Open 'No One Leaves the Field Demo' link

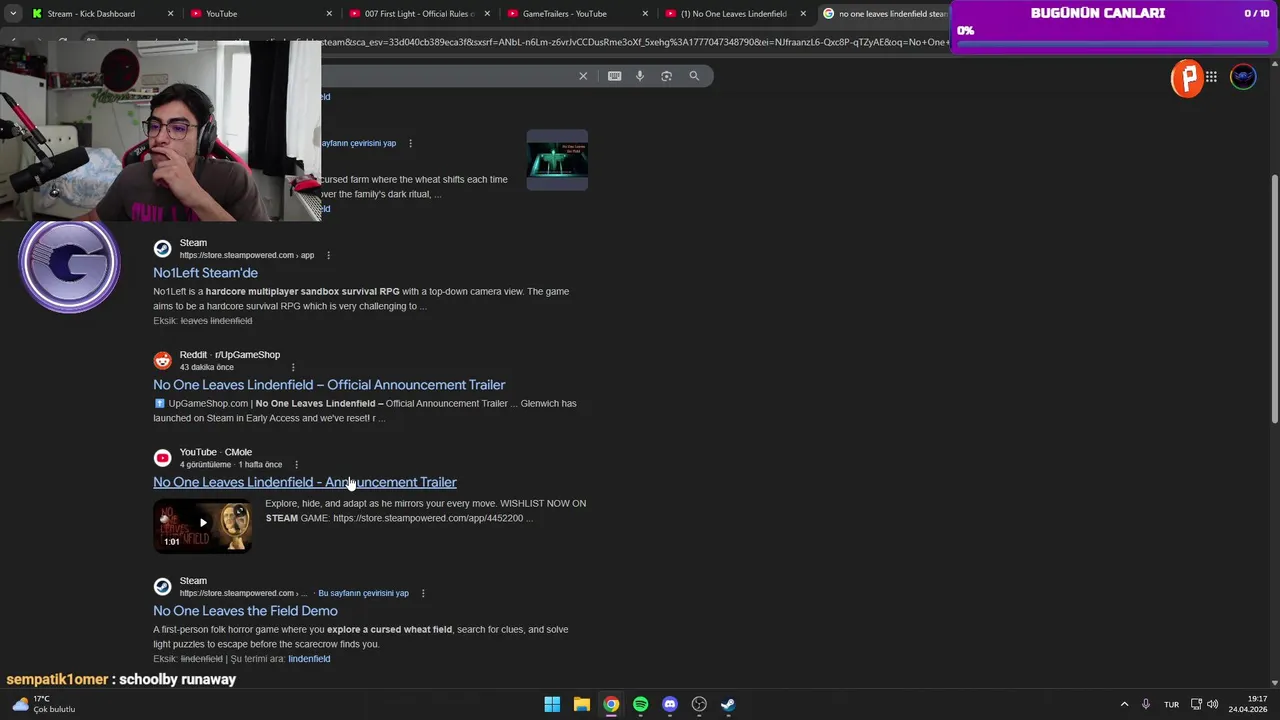(x=245, y=611)
